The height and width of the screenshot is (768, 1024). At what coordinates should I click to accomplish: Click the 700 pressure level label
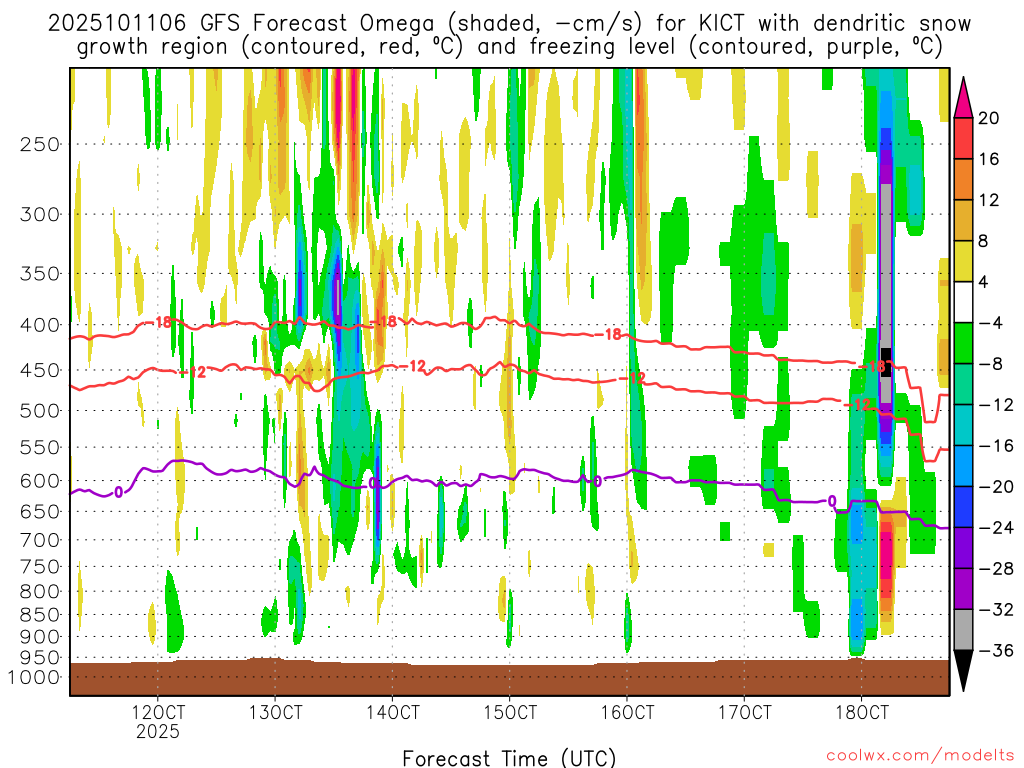[40, 540]
